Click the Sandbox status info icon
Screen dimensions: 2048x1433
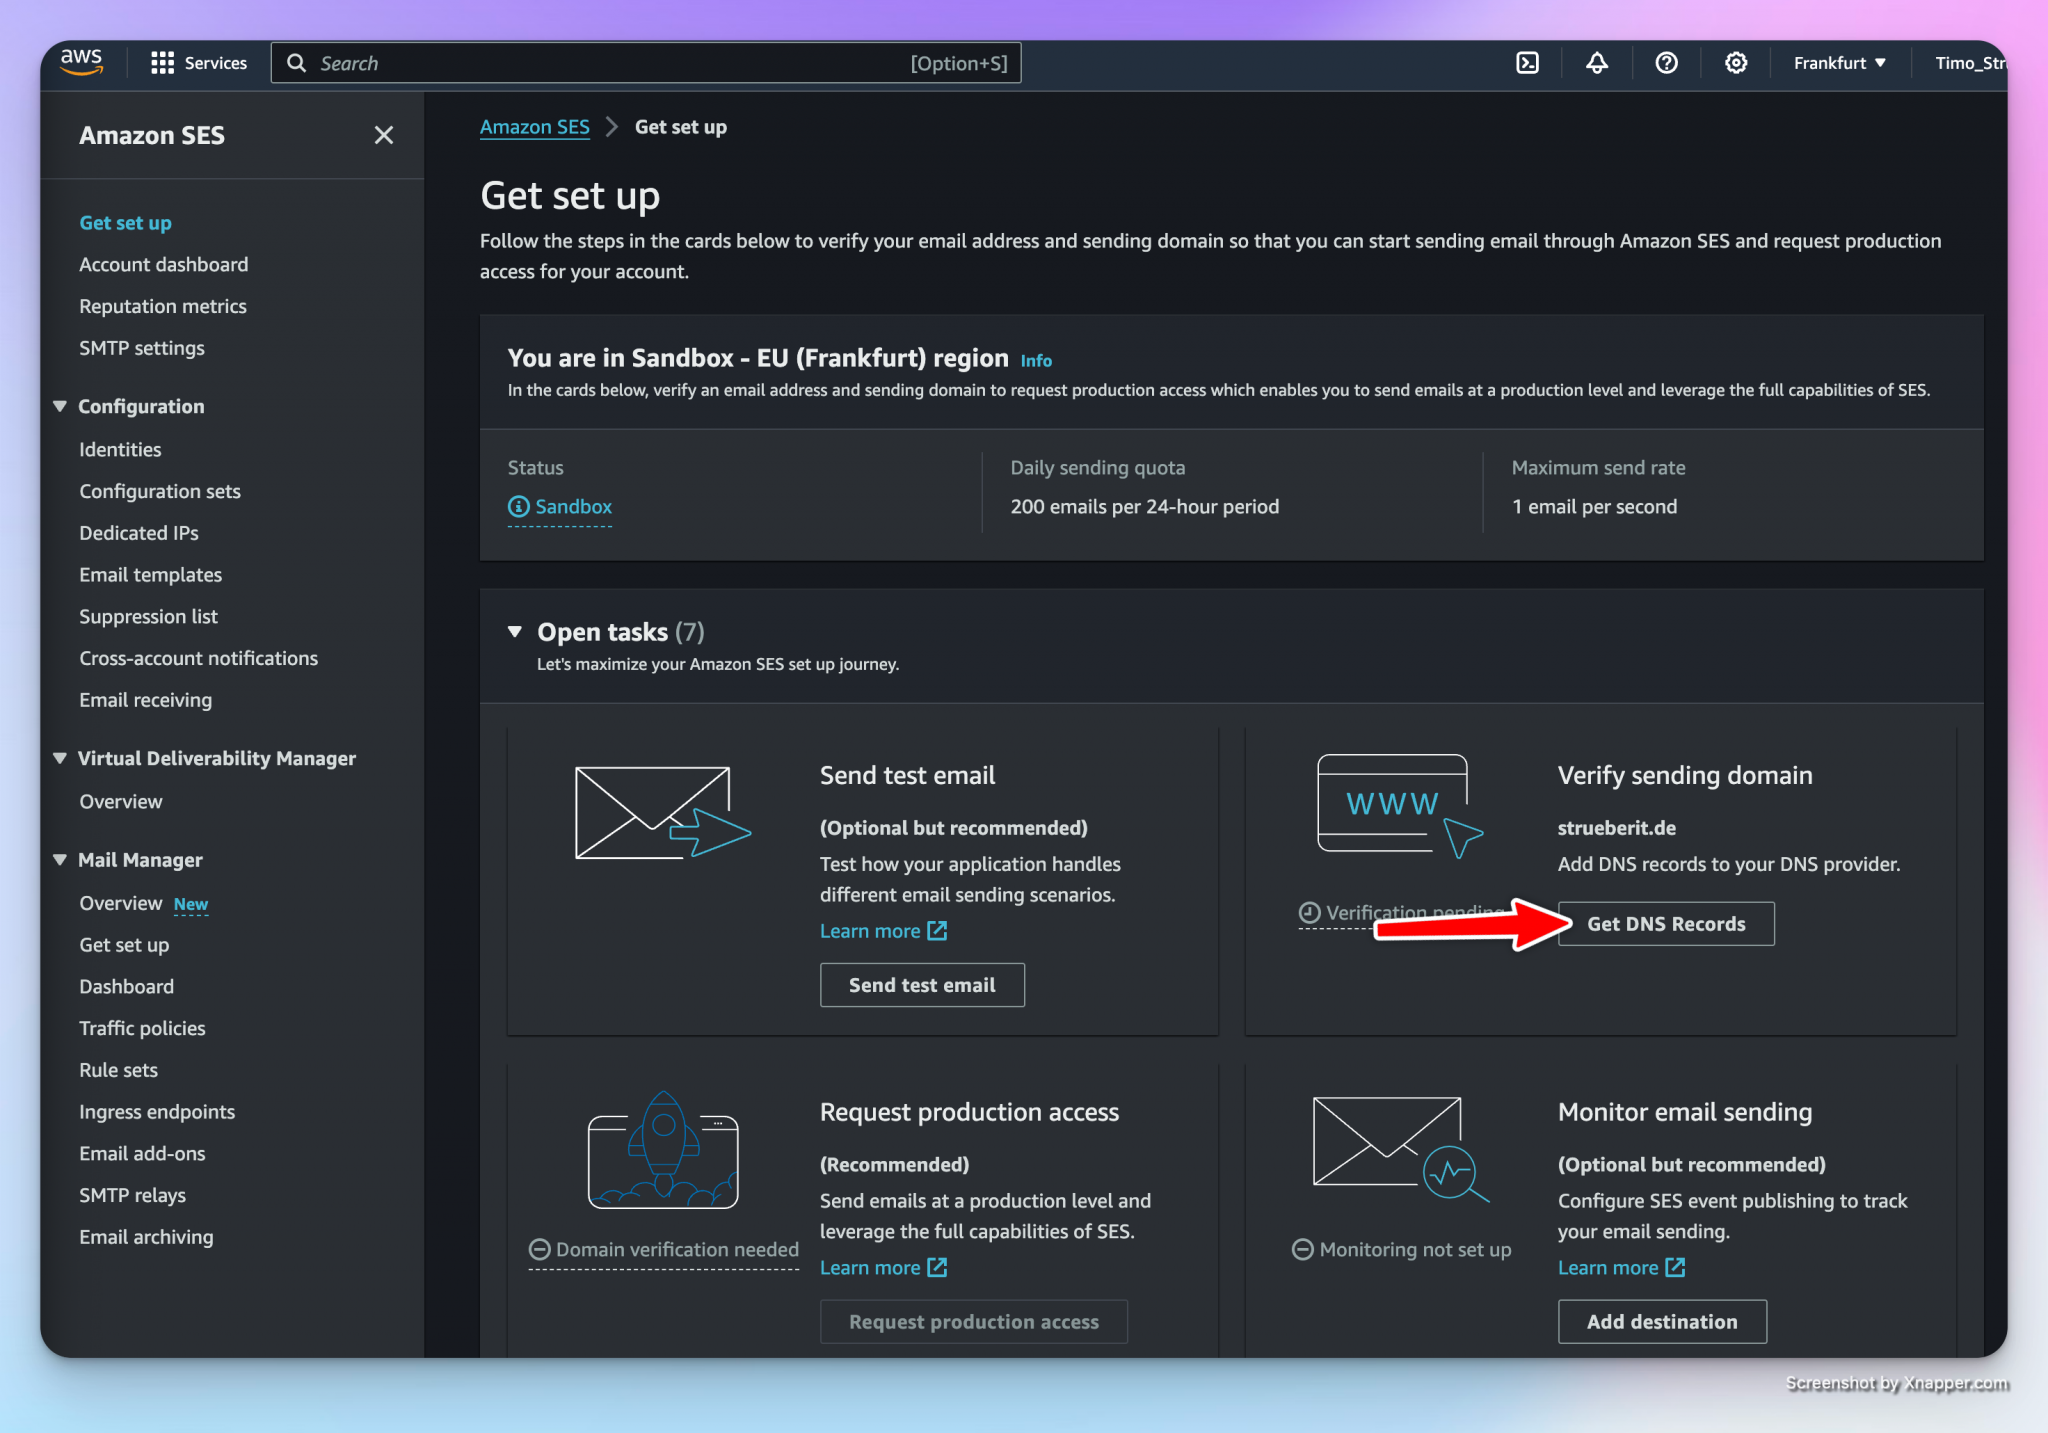coord(518,507)
